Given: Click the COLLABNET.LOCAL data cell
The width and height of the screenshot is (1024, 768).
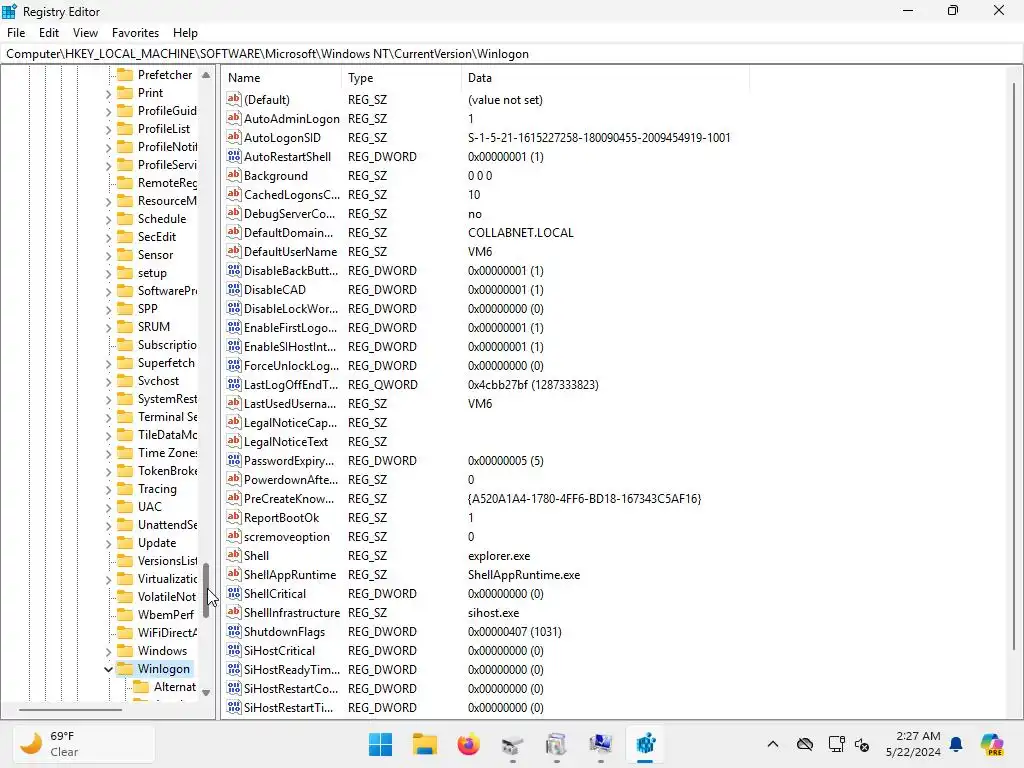Looking at the screenshot, I should click(520, 232).
